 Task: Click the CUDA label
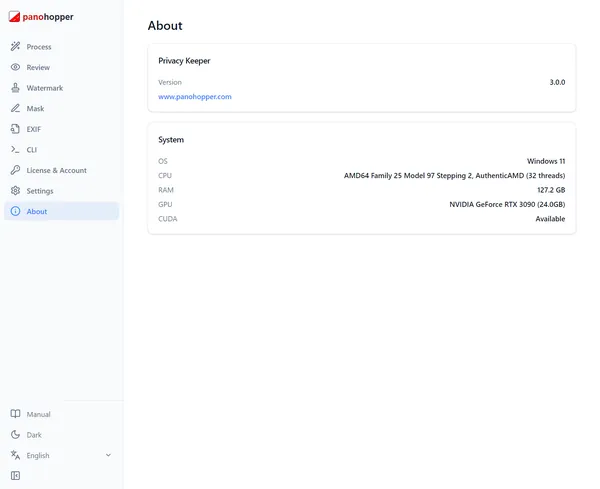coord(168,219)
